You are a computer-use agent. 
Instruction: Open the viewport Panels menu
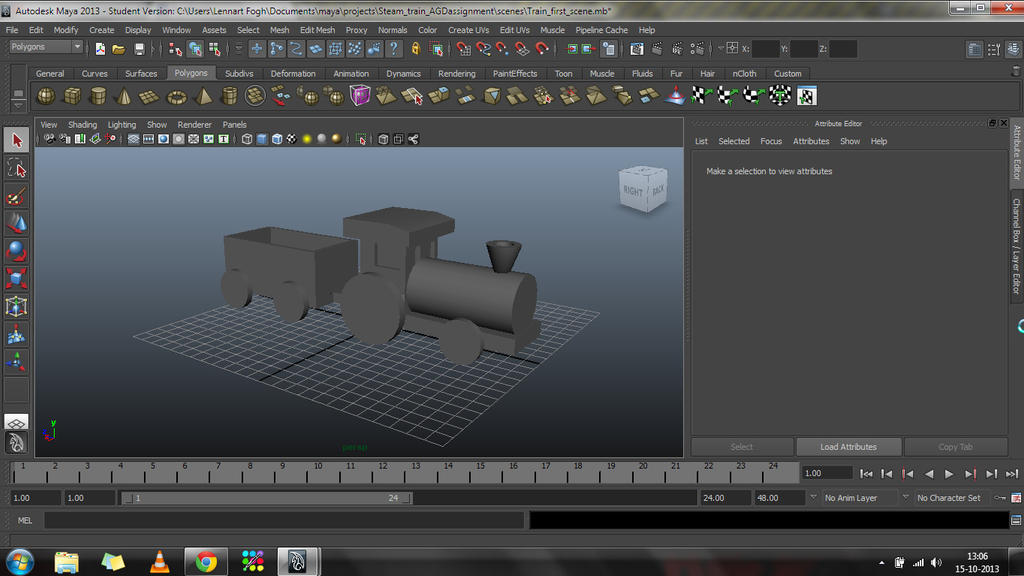click(234, 125)
